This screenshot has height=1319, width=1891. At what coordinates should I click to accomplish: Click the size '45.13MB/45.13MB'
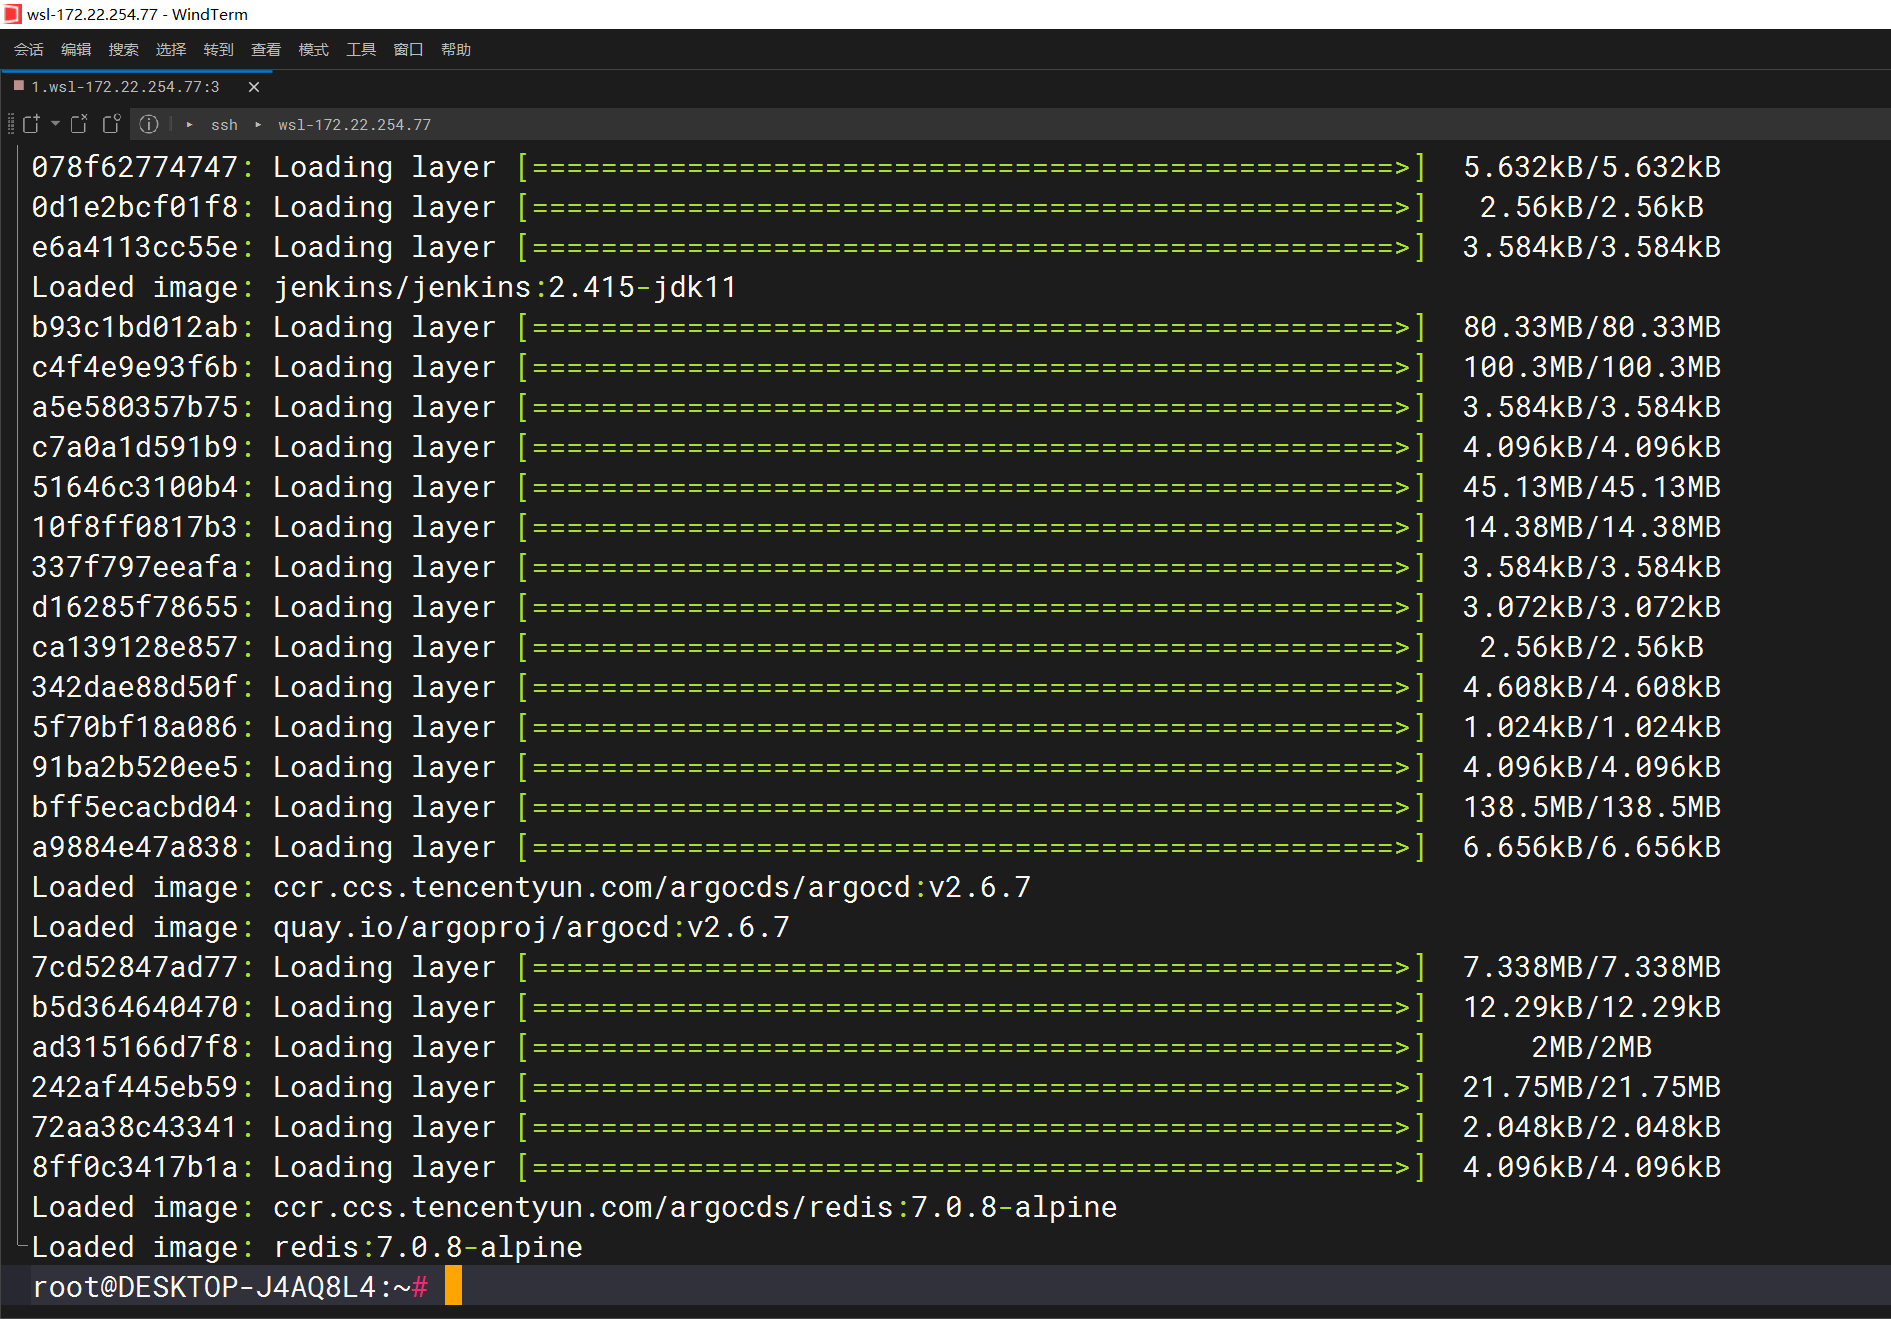tap(1592, 487)
